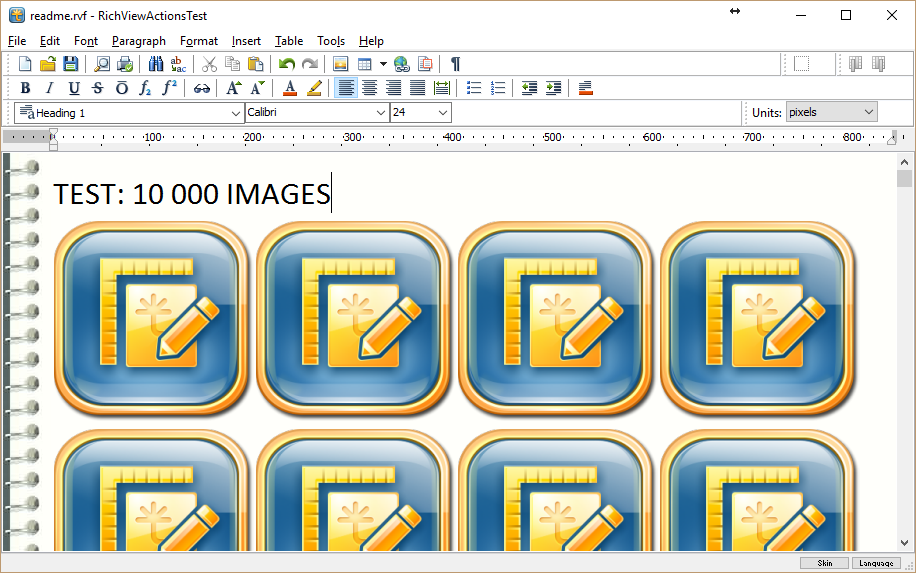This screenshot has height=573, width=916.
Task: Click the font size 24 field
Action: coord(412,113)
